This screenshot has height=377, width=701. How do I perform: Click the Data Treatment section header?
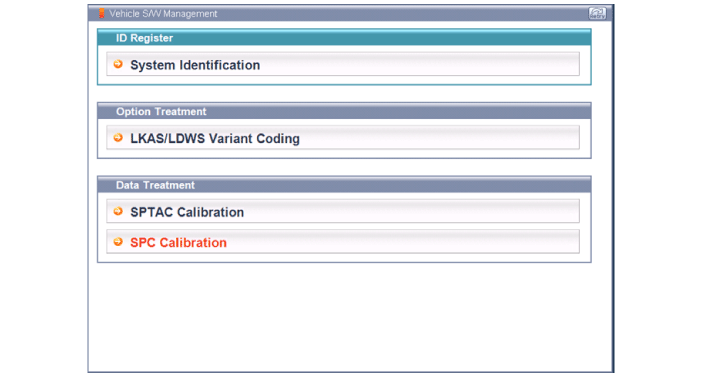(x=344, y=185)
